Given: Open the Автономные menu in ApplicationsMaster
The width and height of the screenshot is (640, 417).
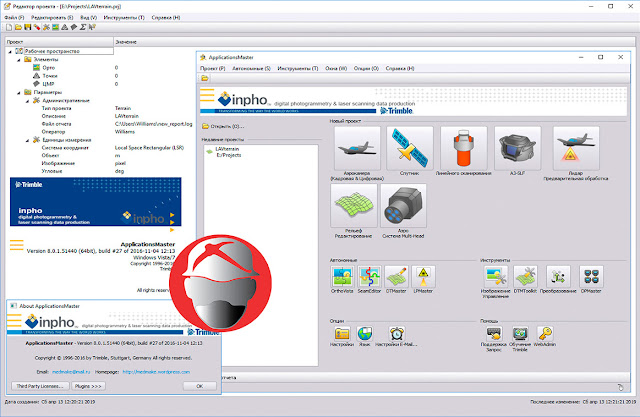Looking at the screenshot, I should [251, 69].
